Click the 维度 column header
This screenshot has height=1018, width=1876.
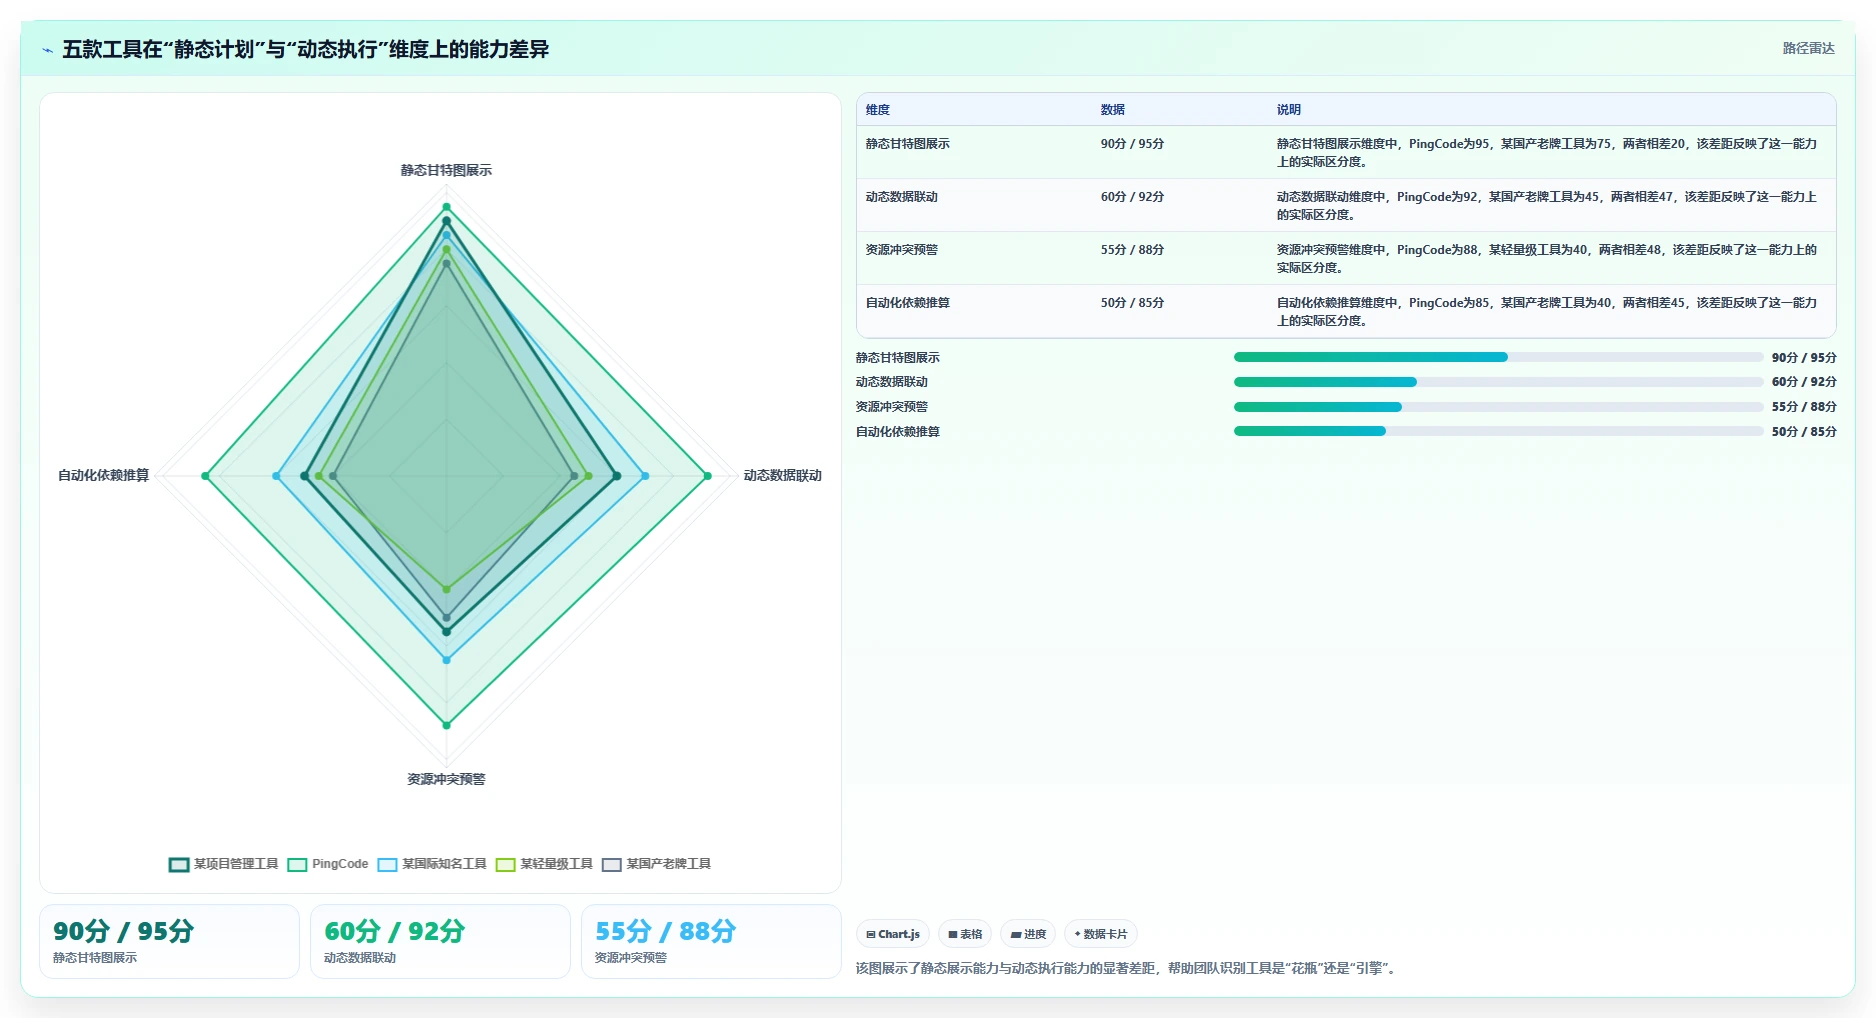coord(877,110)
